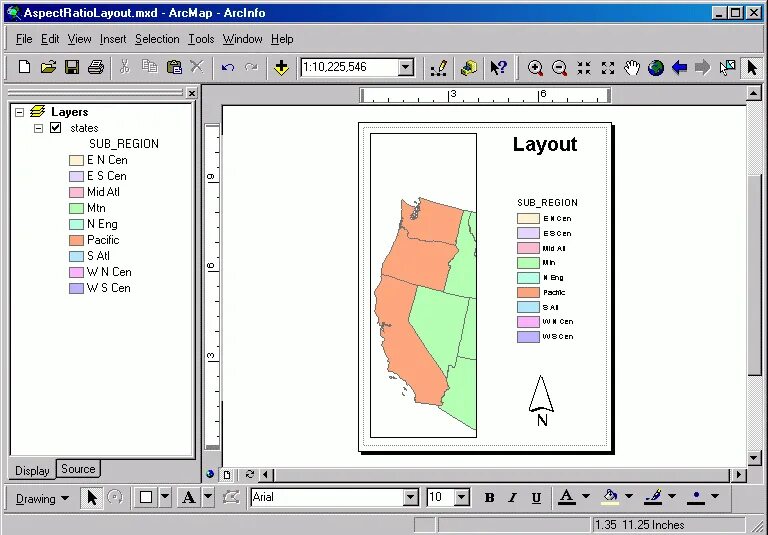Image resolution: width=768 pixels, height=535 pixels.
Task: Select the Drawing toolbar pointer tool
Action: 92,498
